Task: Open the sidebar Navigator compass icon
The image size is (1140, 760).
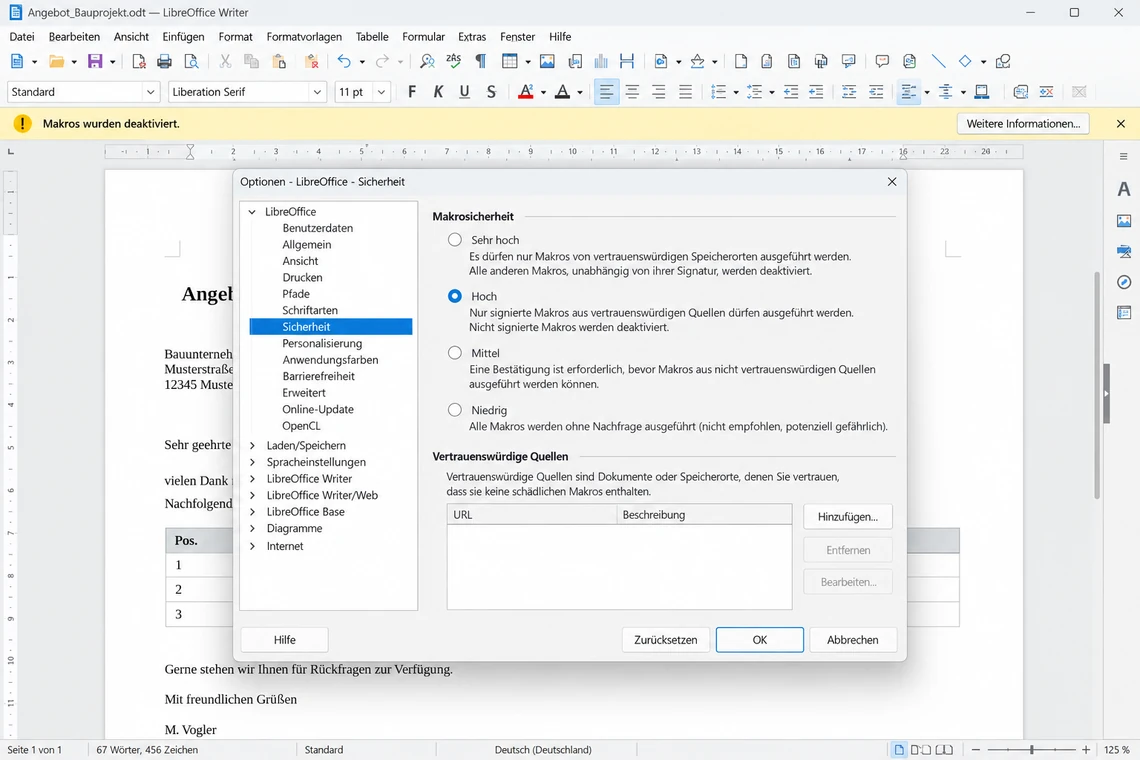Action: pyautogui.click(x=1124, y=282)
